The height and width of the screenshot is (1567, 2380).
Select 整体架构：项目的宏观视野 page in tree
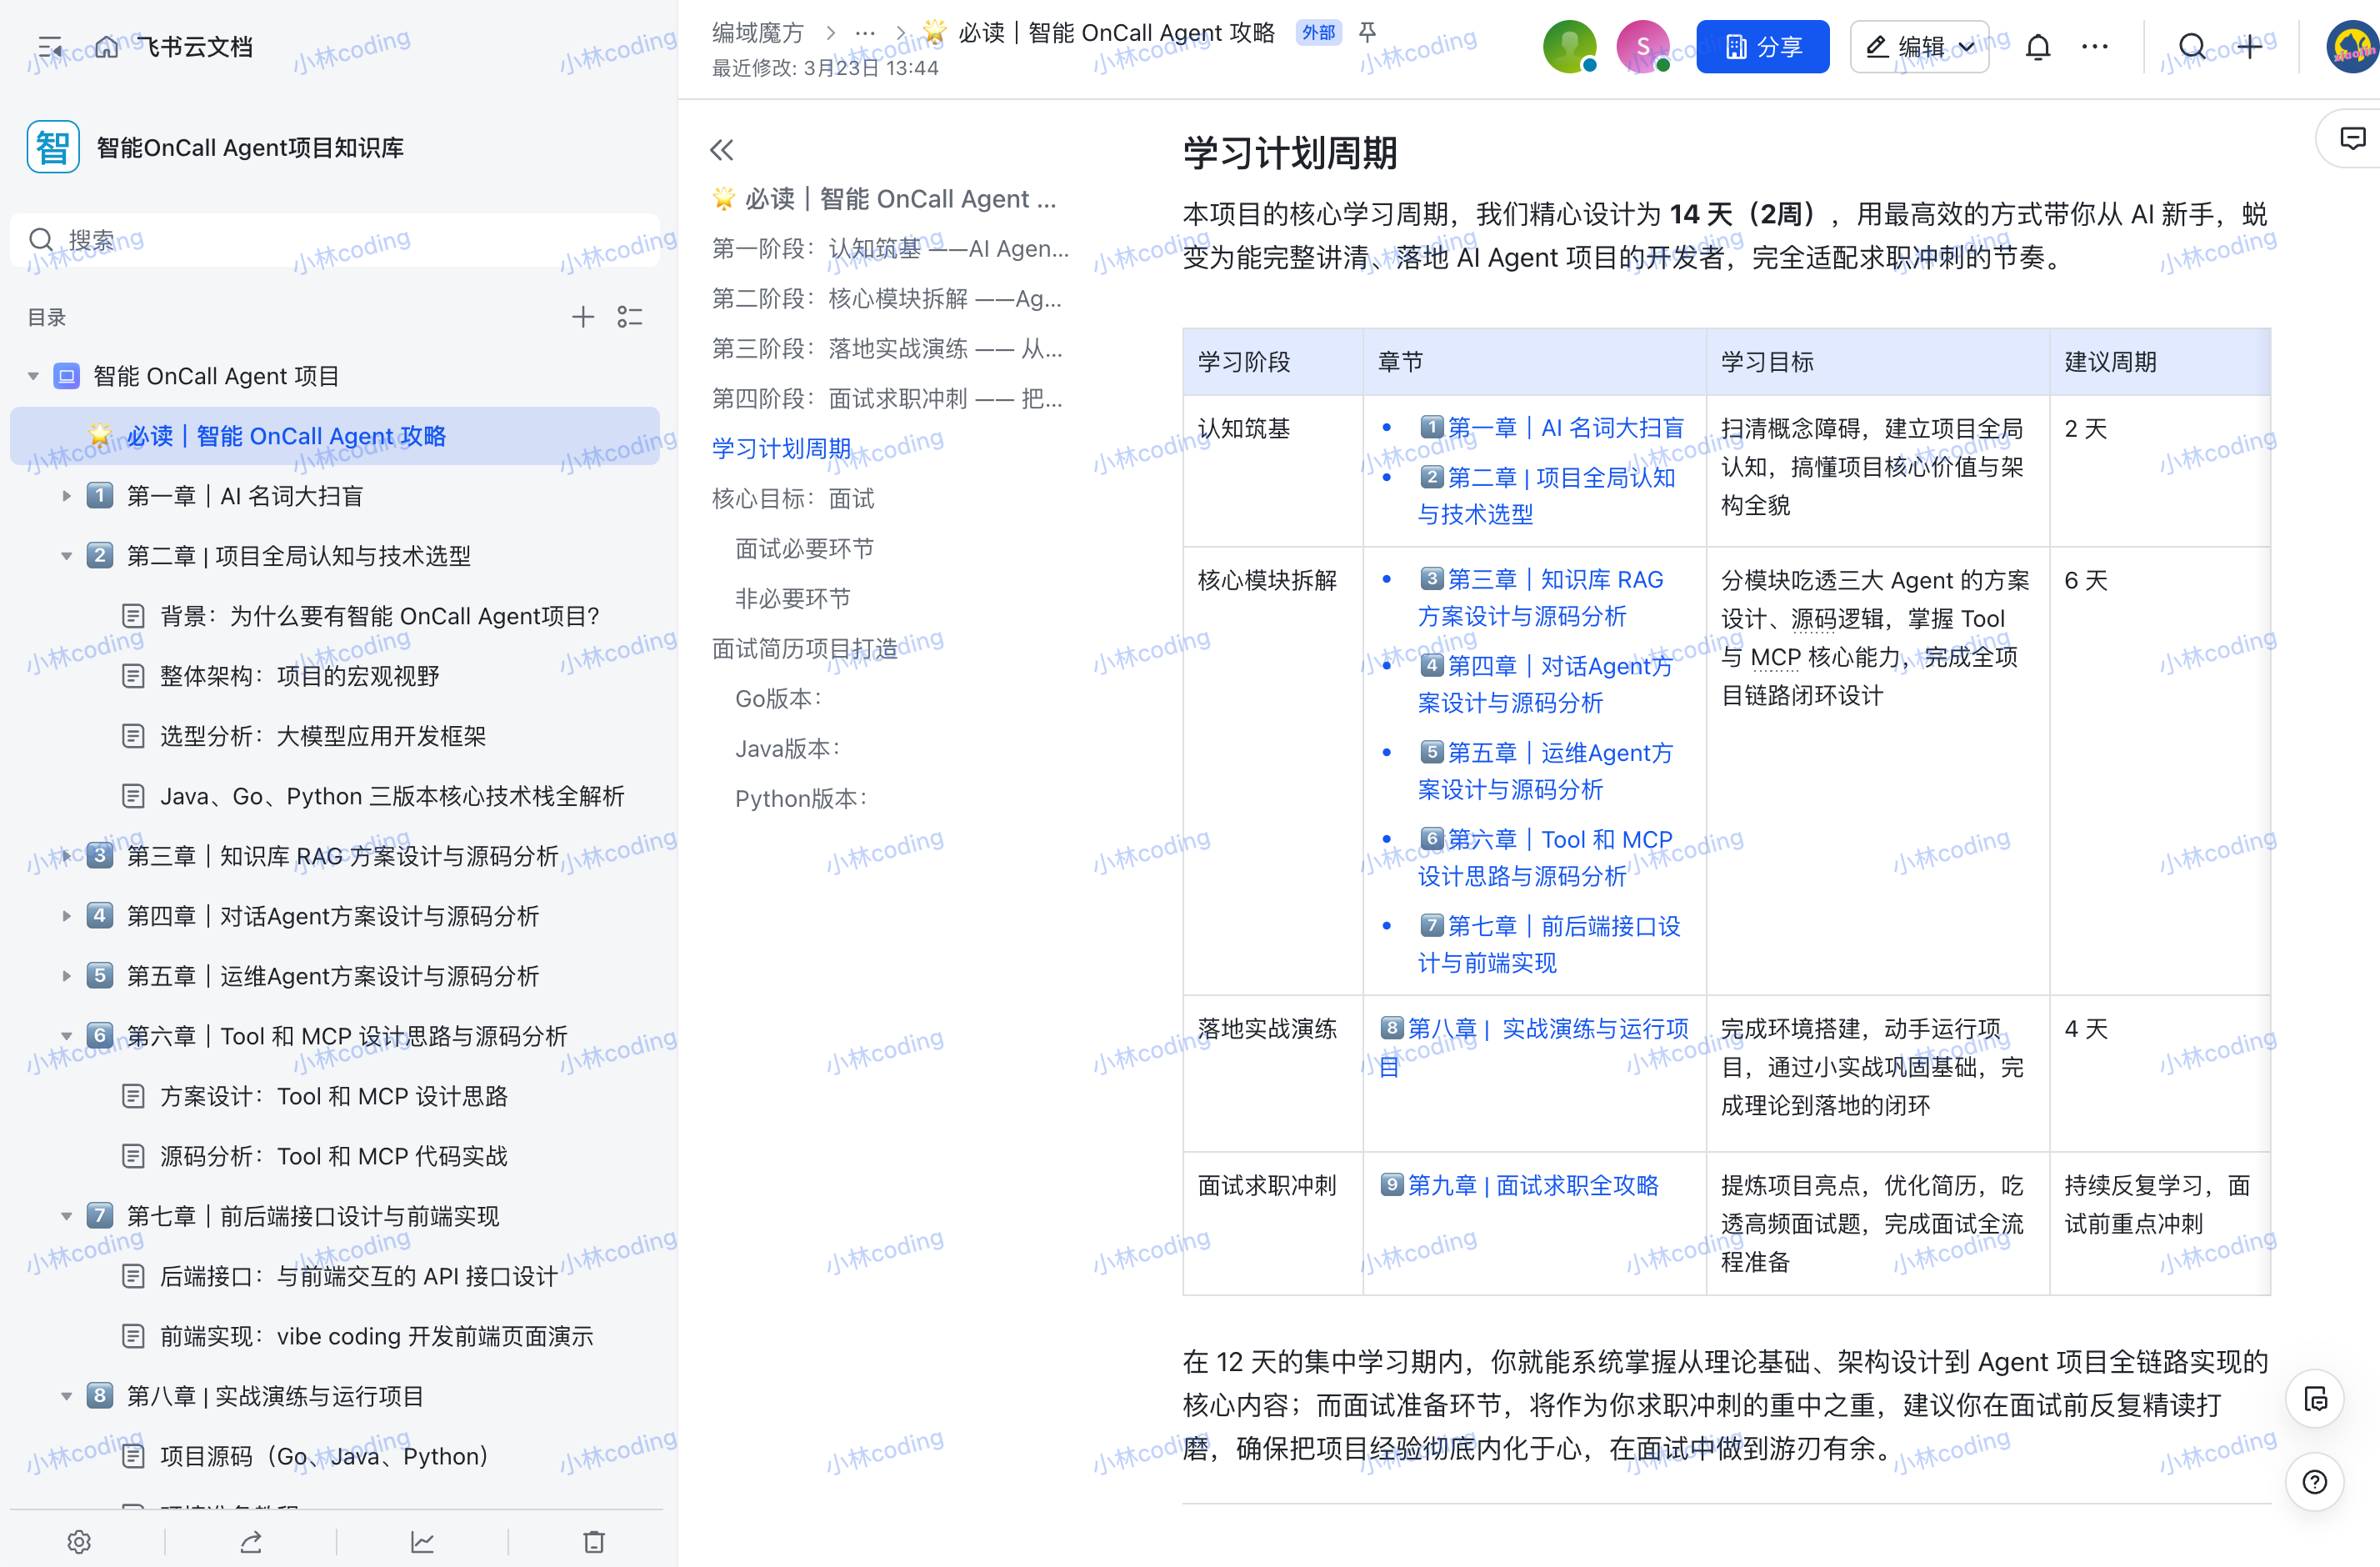tap(299, 676)
